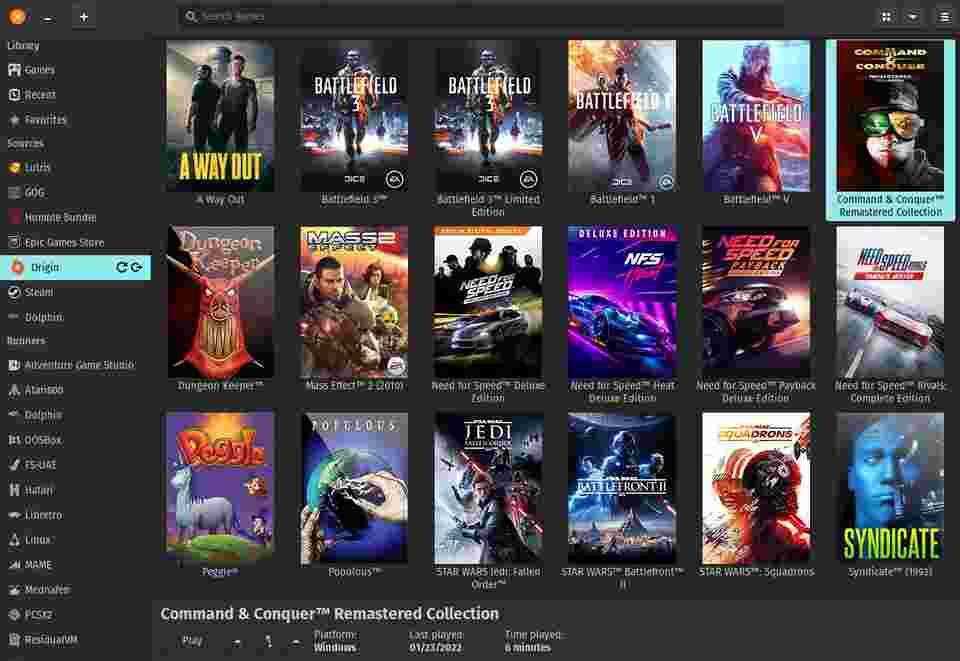This screenshot has width=960, height=661.
Task: Open the Humble Bundle source
Action: [x=75, y=217]
